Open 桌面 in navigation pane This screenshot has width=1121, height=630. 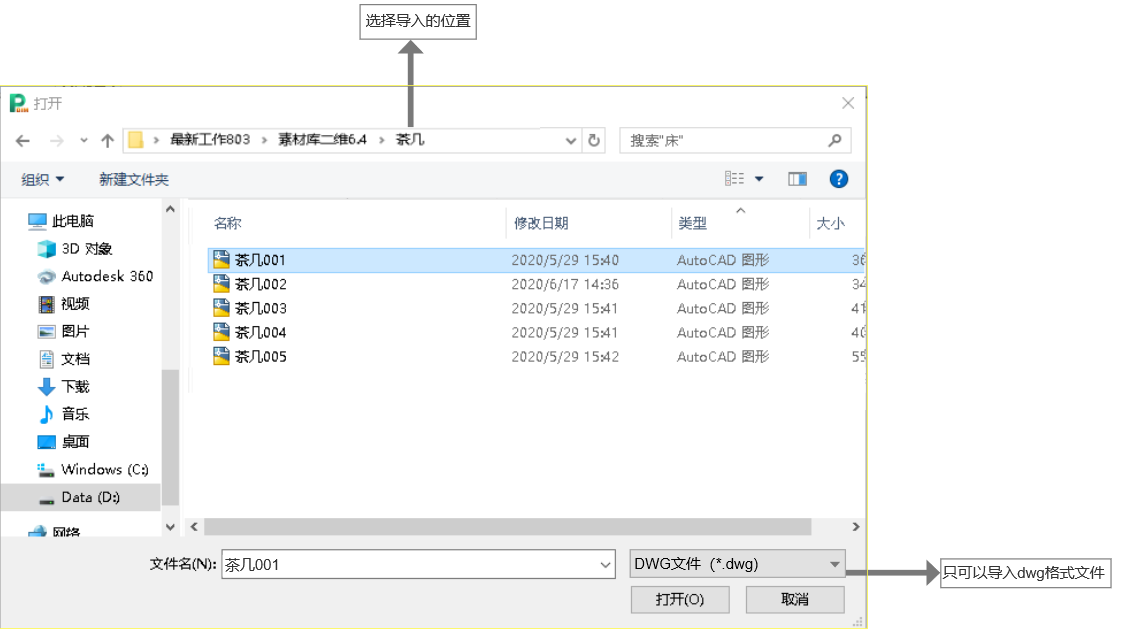point(64,442)
